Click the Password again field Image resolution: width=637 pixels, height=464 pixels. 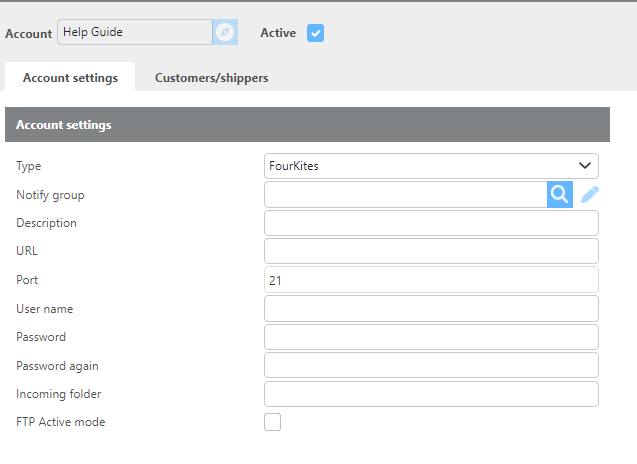(431, 365)
